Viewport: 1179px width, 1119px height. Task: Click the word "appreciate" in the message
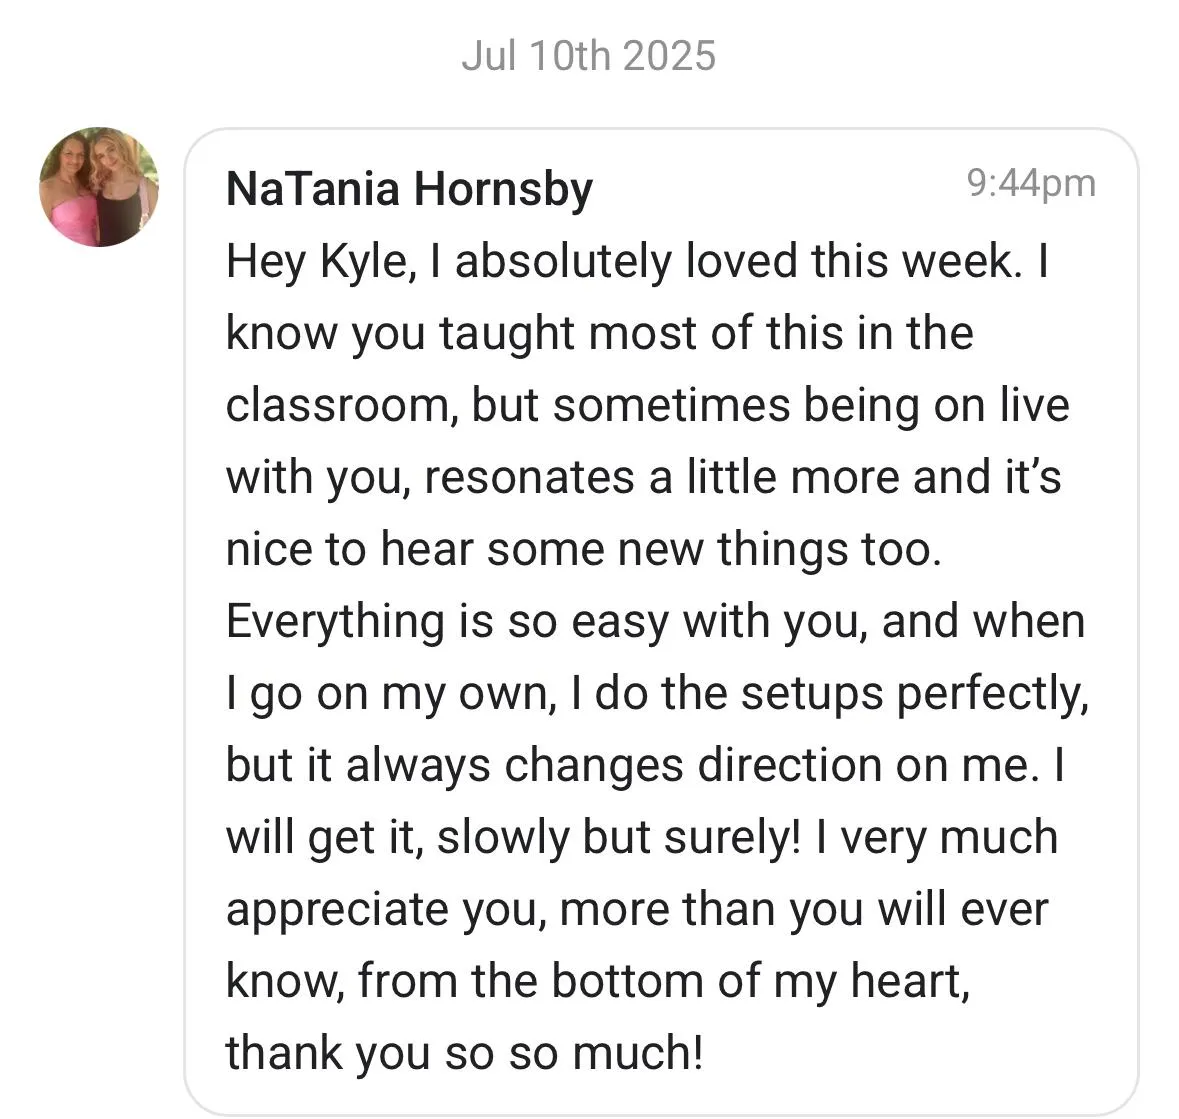(337, 911)
